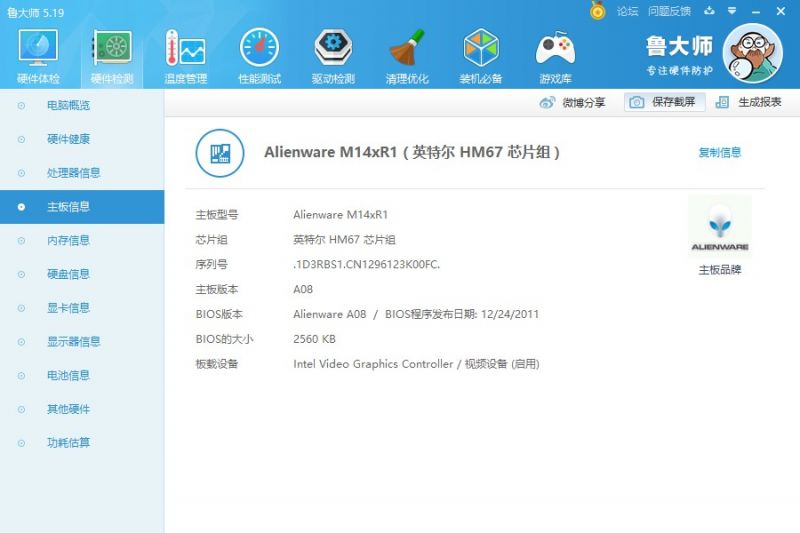Share via 微博分享
Screen dimensions: 800x533
572,103
